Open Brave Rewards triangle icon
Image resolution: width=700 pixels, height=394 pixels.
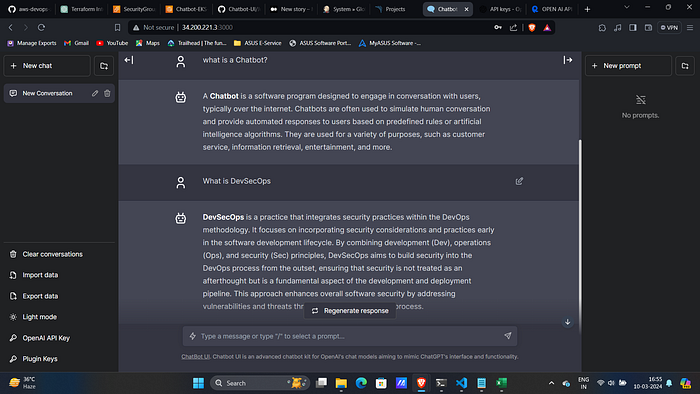(x=547, y=28)
